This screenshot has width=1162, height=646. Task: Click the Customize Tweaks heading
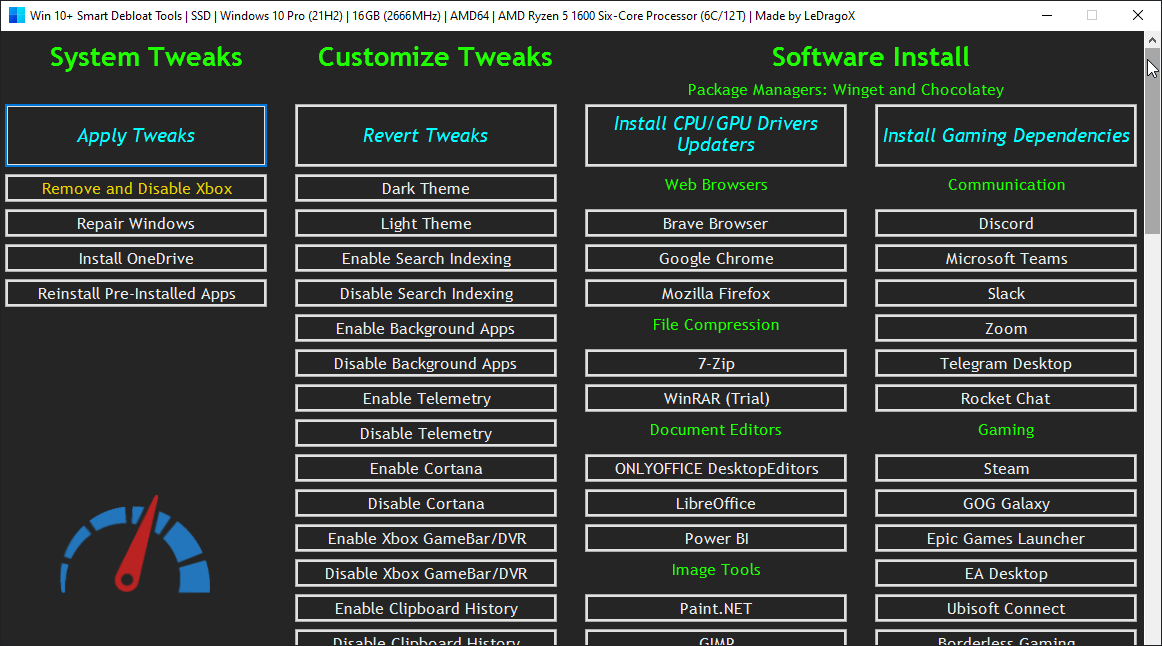point(435,57)
